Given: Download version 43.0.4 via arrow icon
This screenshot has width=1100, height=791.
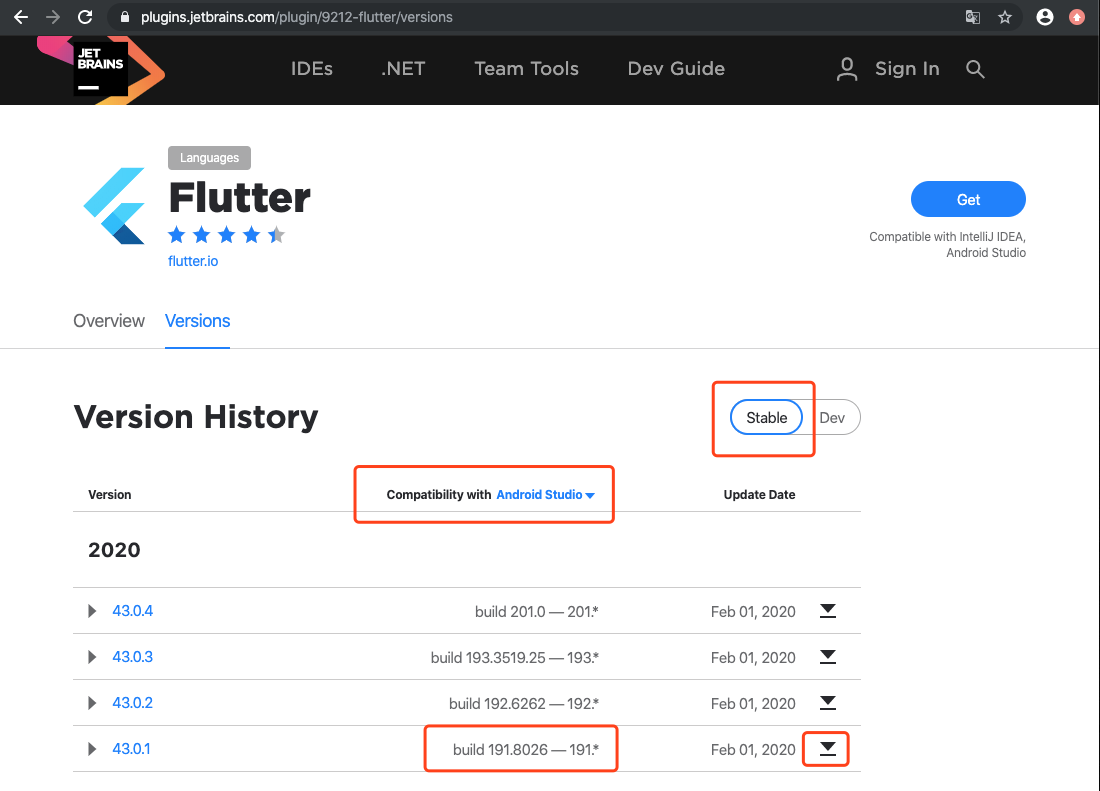Looking at the screenshot, I should click(828, 611).
